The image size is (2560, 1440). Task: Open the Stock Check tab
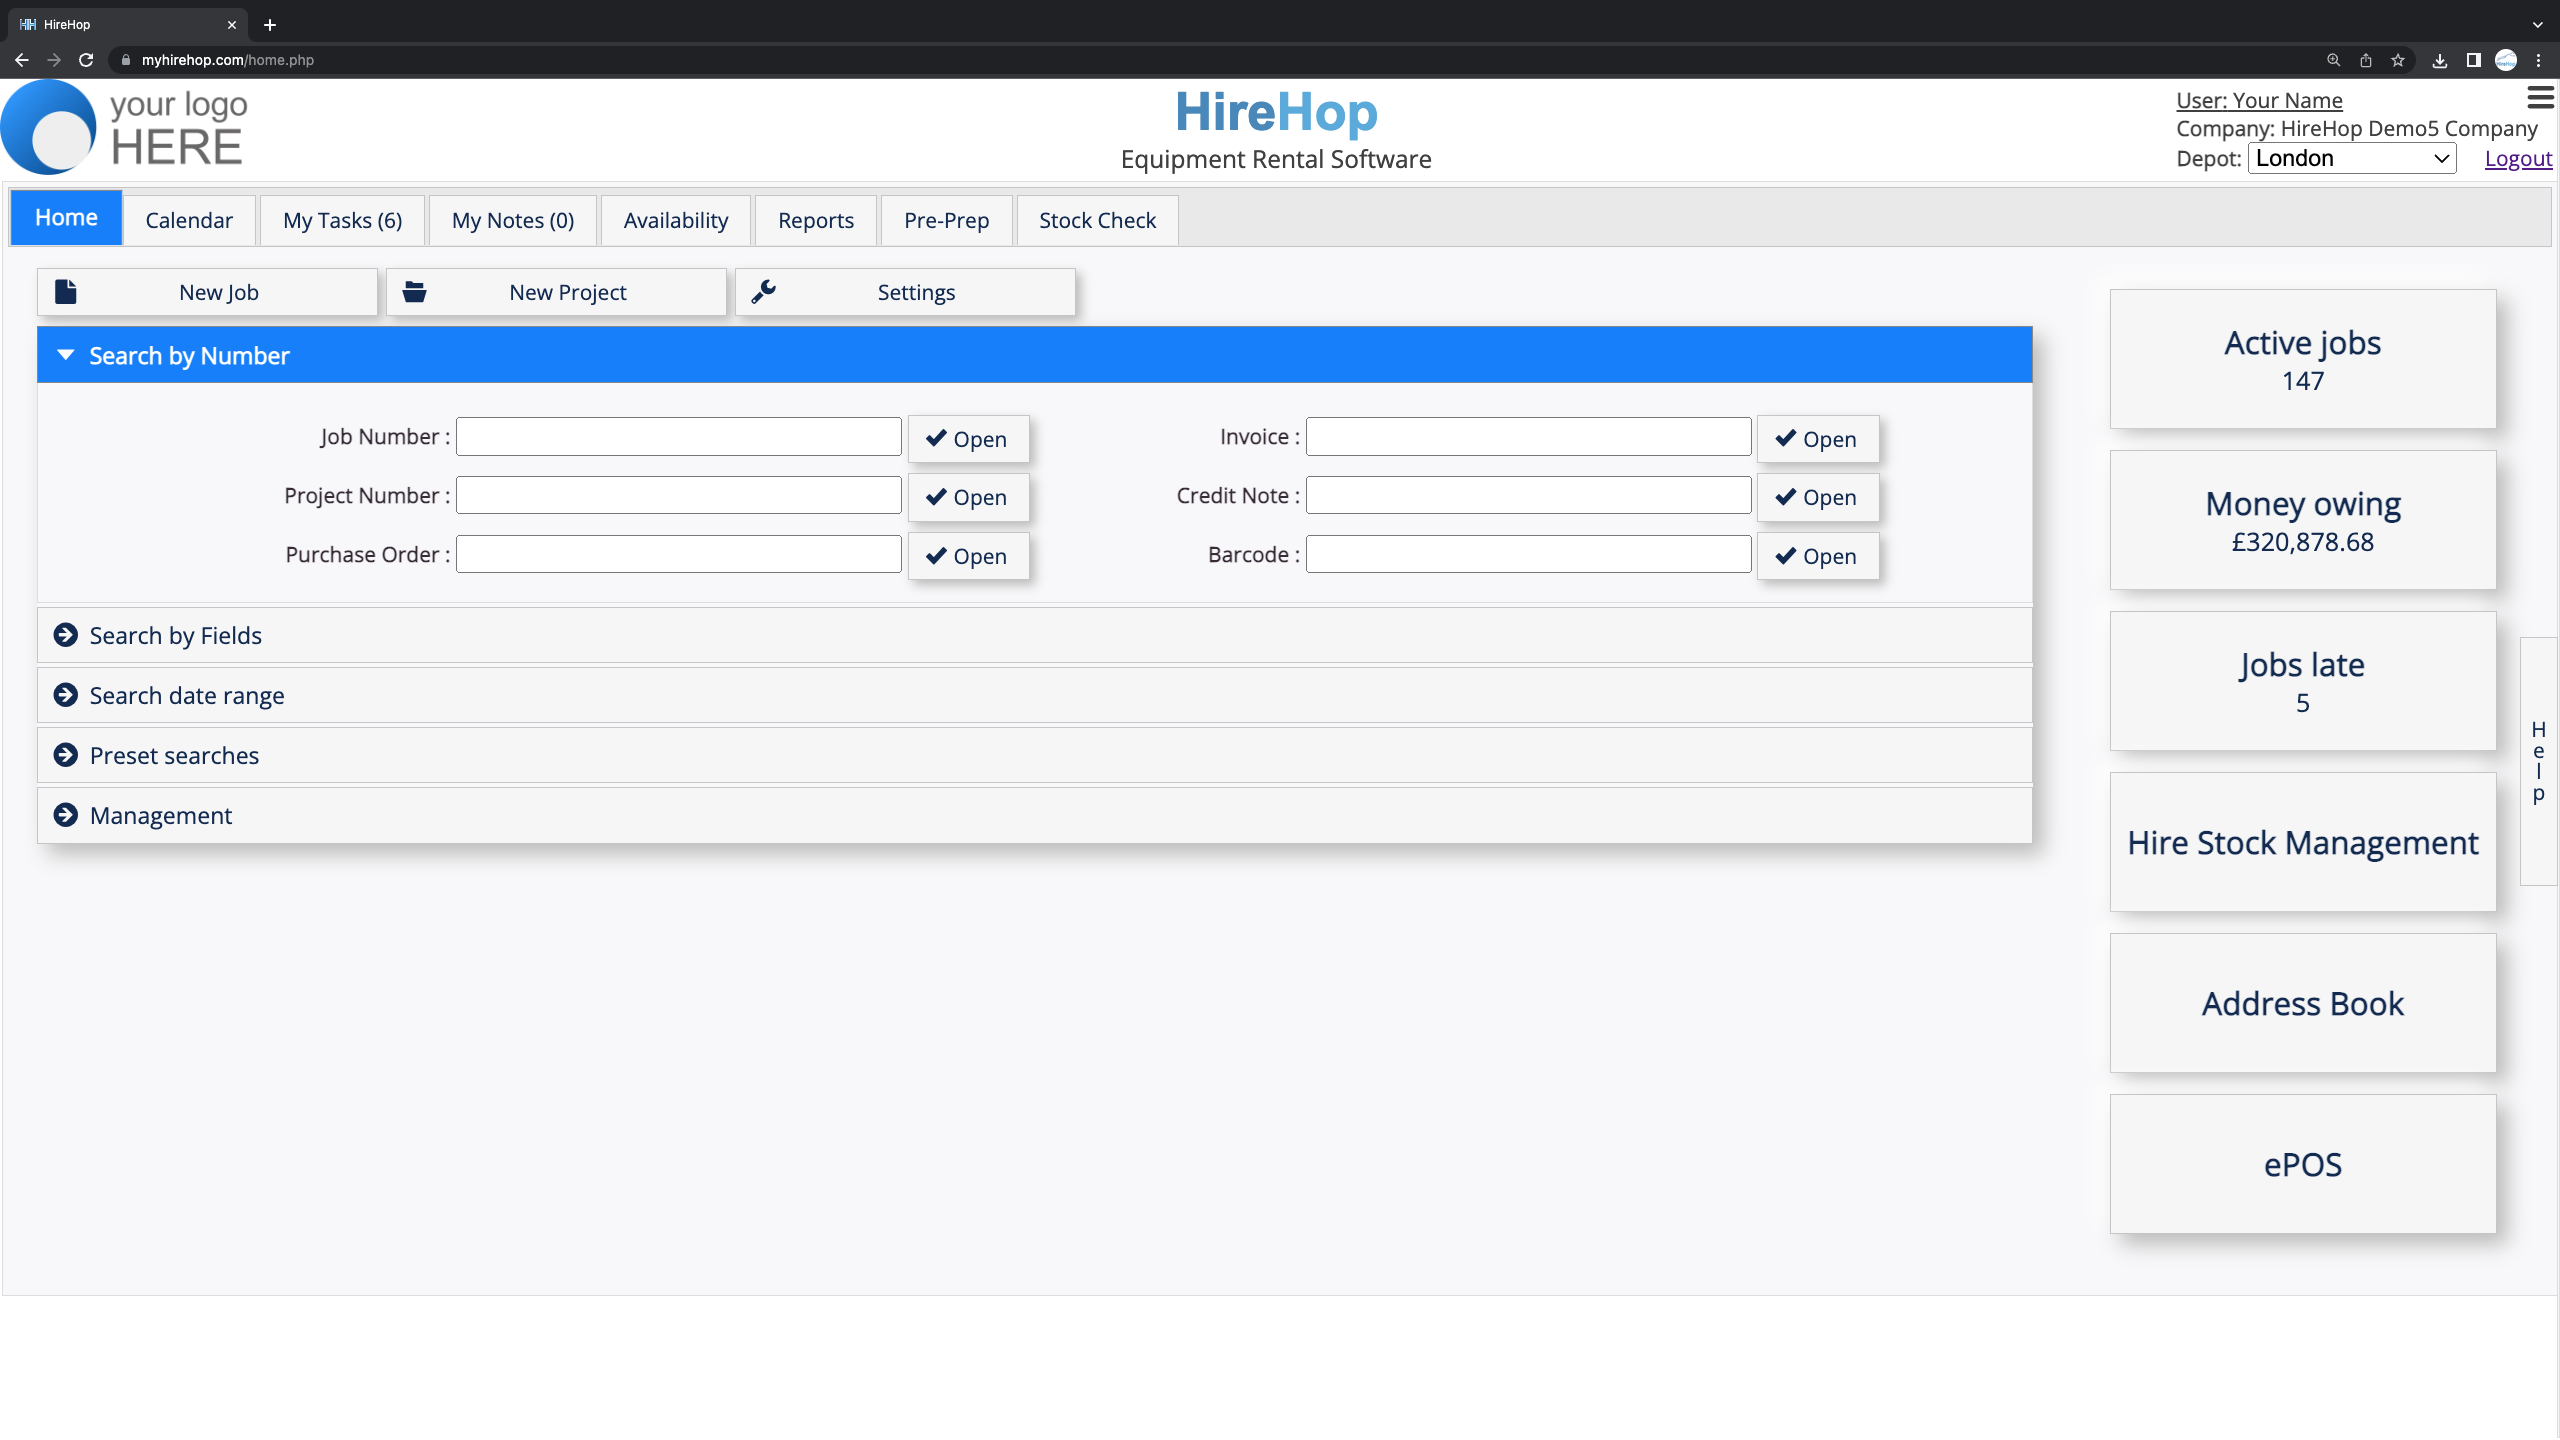click(x=1096, y=219)
